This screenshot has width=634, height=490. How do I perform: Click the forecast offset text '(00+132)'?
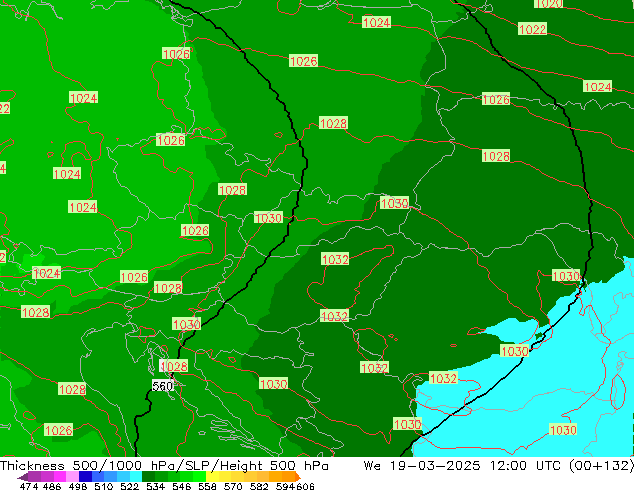click(601, 465)
